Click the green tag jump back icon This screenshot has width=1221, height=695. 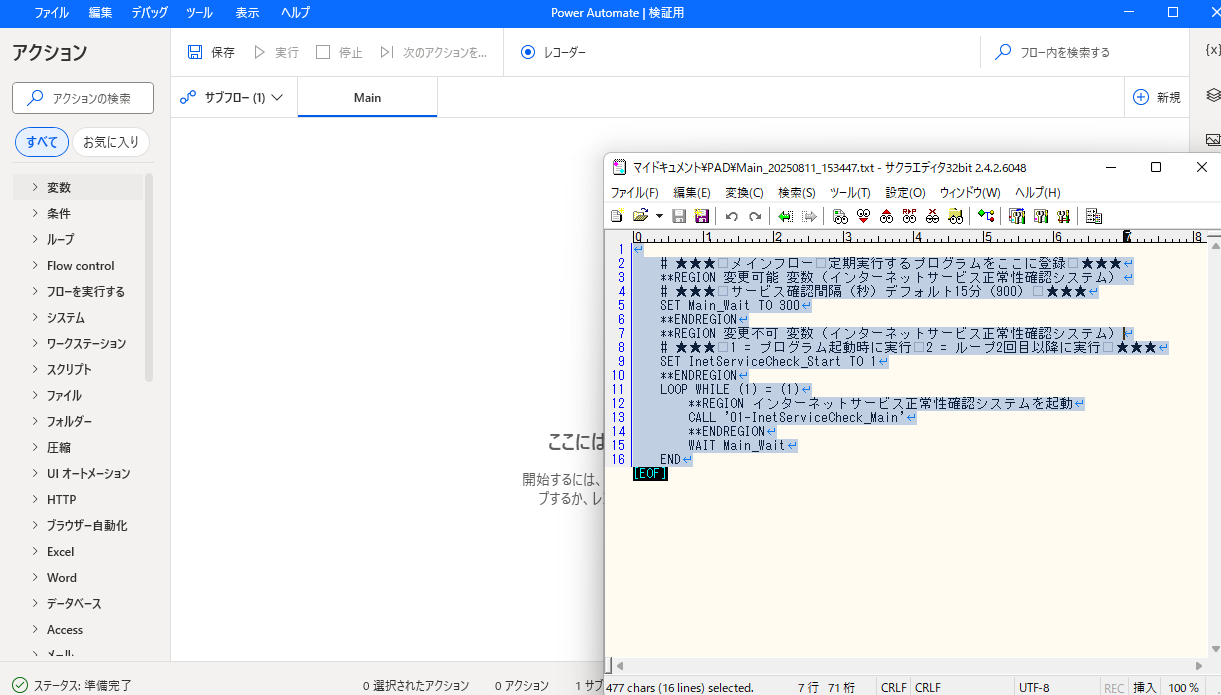pos(786,216)
